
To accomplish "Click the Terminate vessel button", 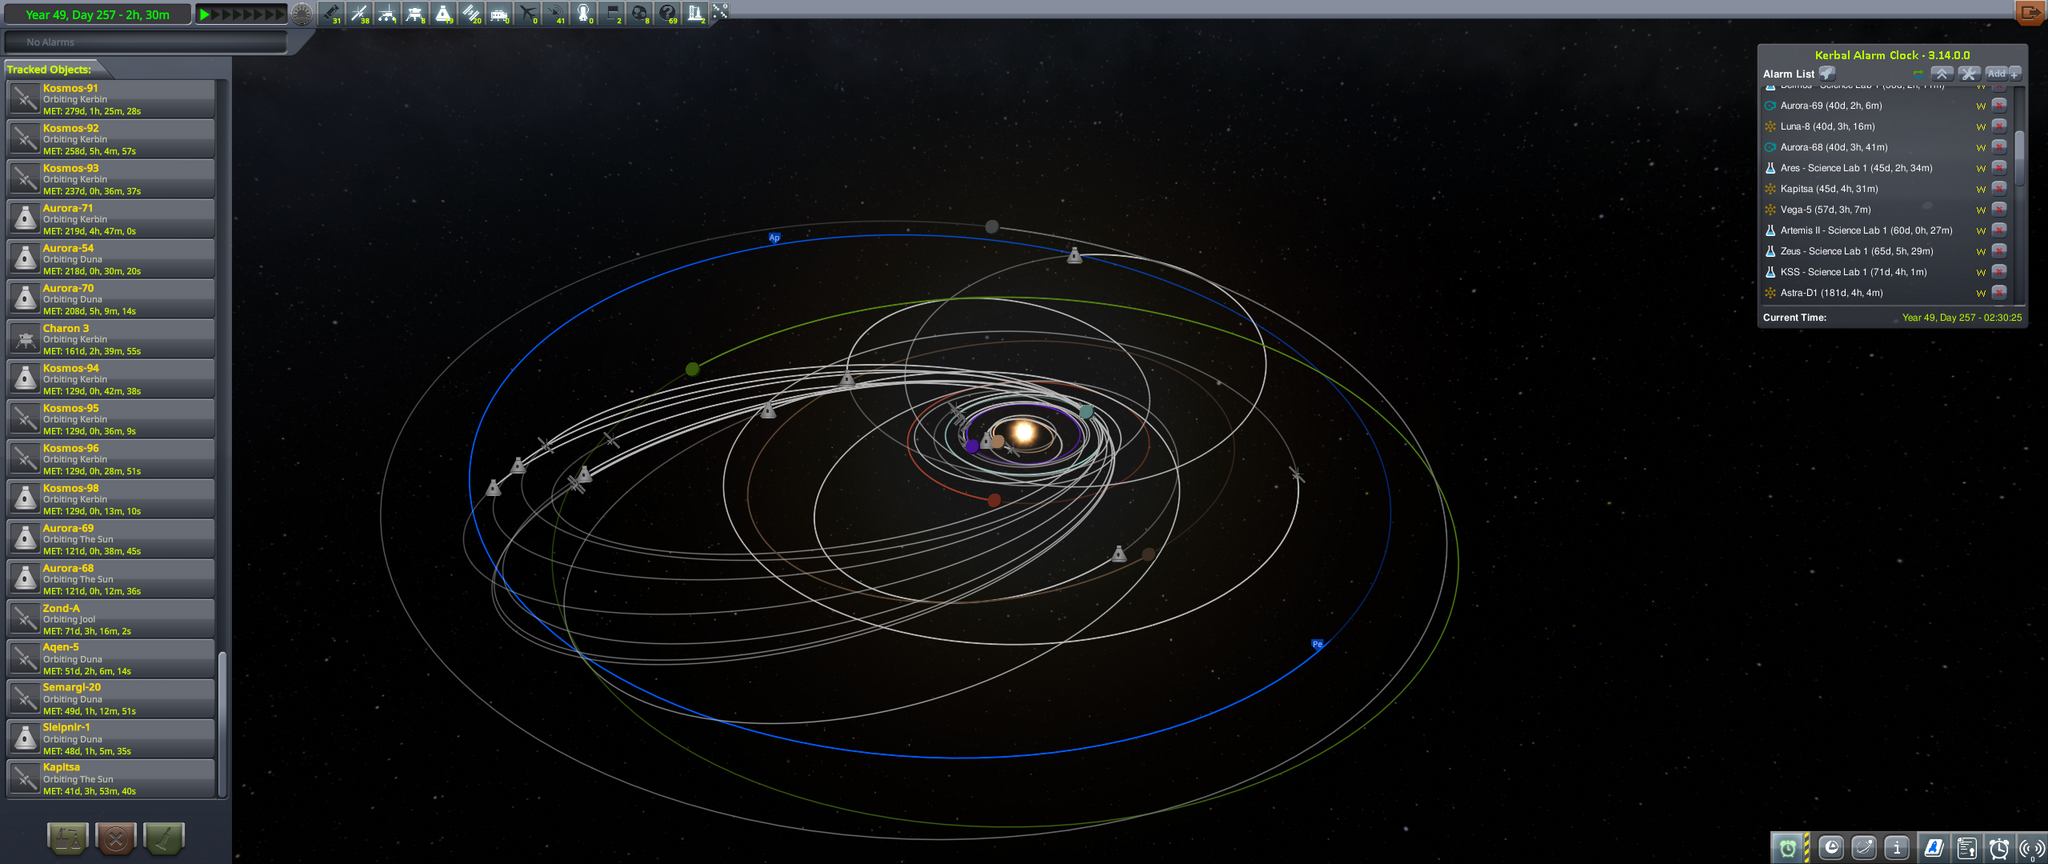I will click(x=116, y=838).
